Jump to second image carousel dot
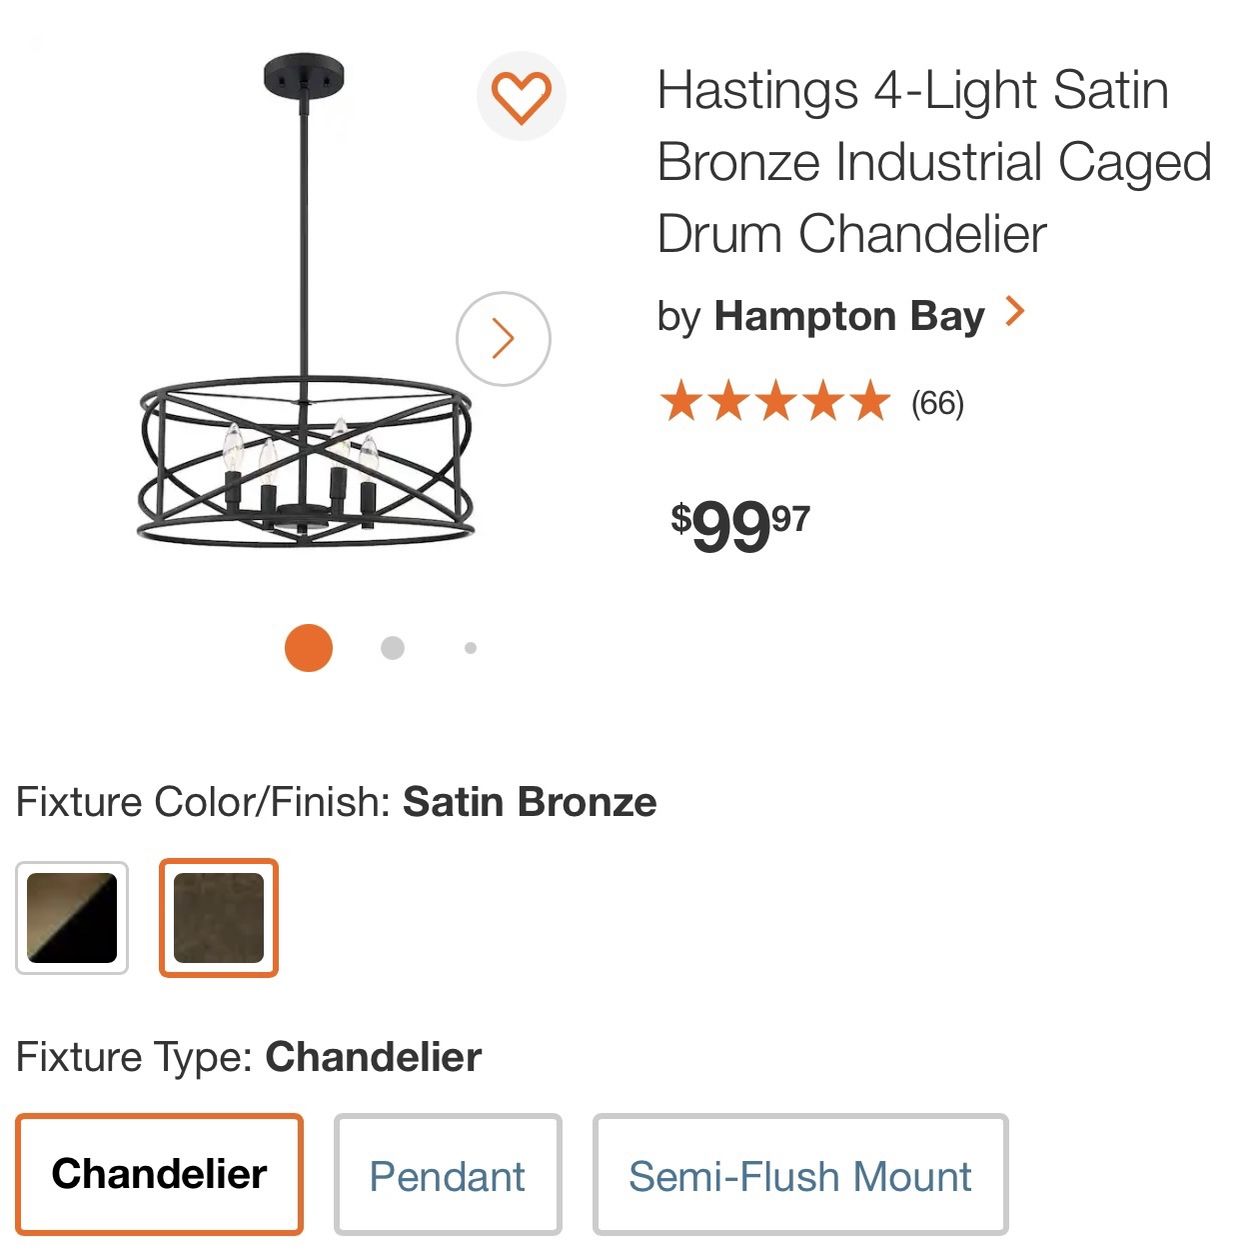 393,648
